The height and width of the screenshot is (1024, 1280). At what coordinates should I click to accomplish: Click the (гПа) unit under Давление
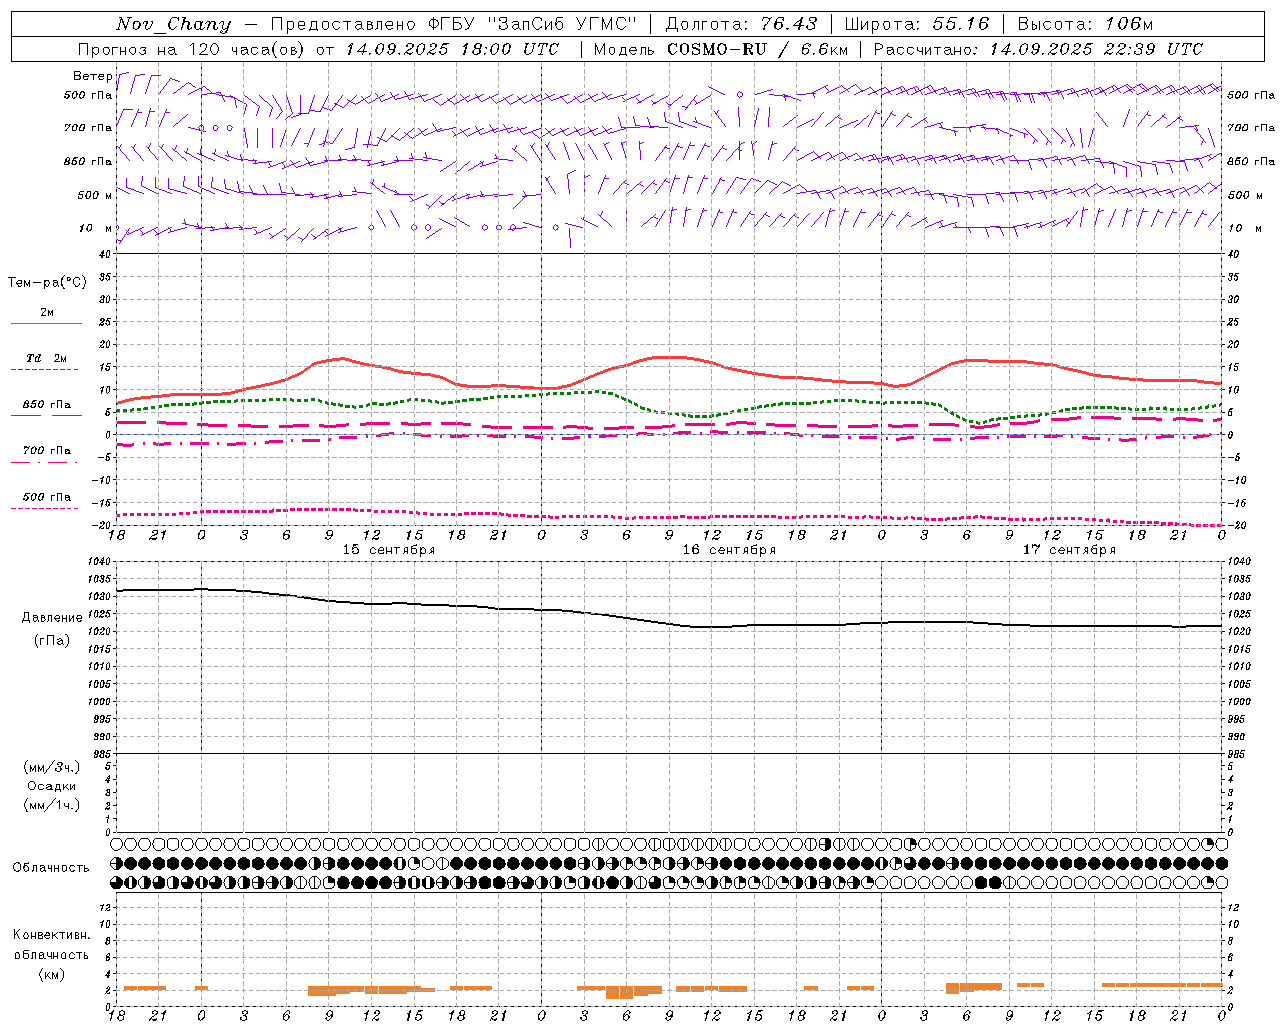(x=52, y=640)
